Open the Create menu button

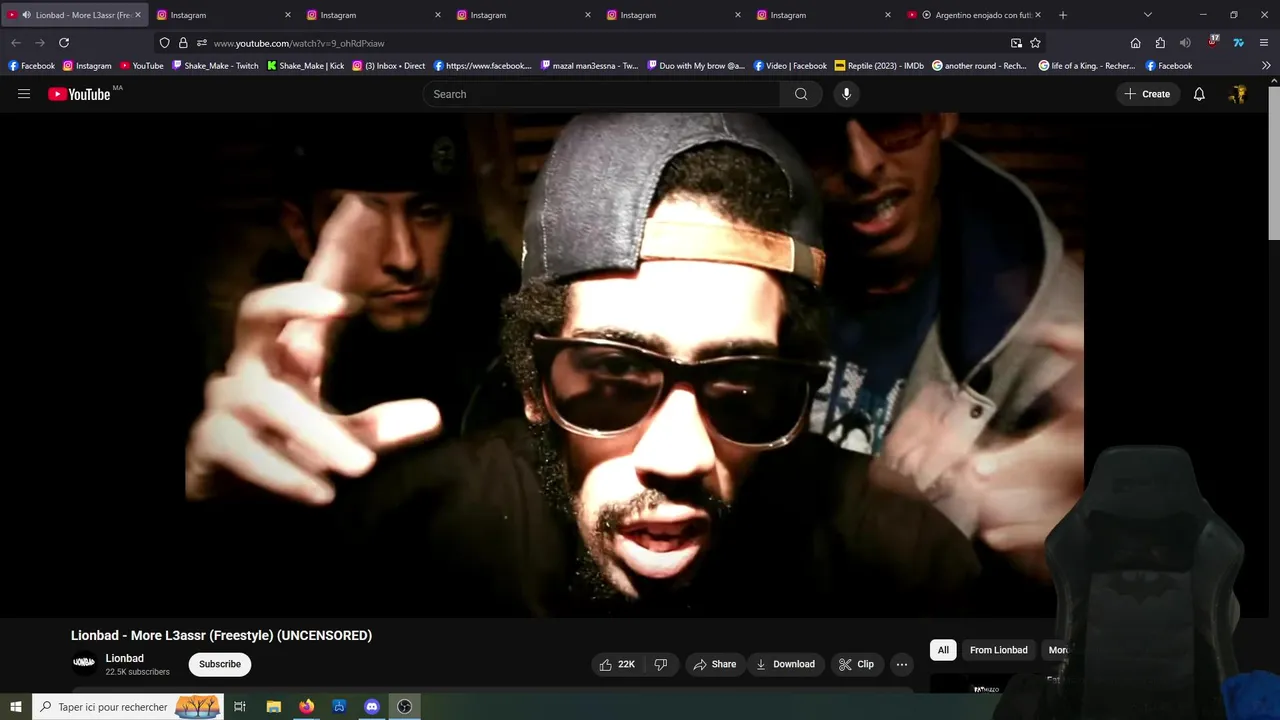tap(1147, 94)
